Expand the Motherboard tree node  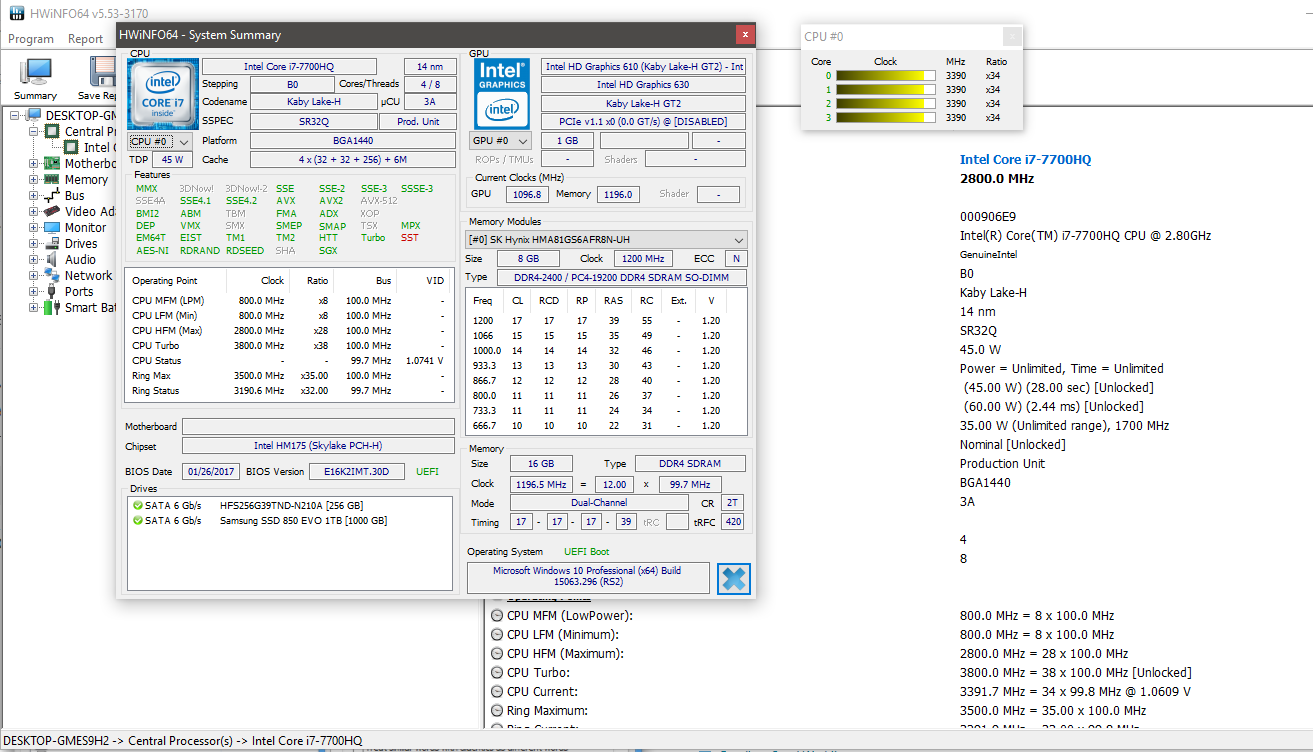[34, 163]
